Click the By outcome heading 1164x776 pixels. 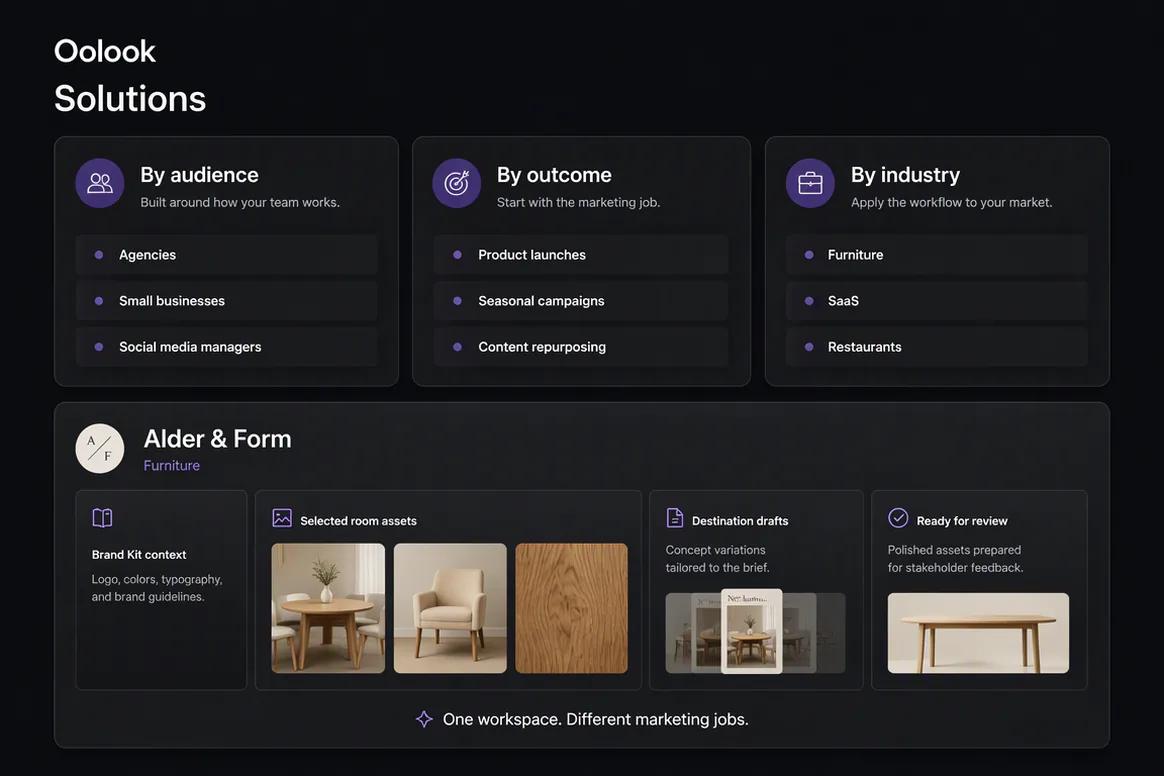pos(554,175)
